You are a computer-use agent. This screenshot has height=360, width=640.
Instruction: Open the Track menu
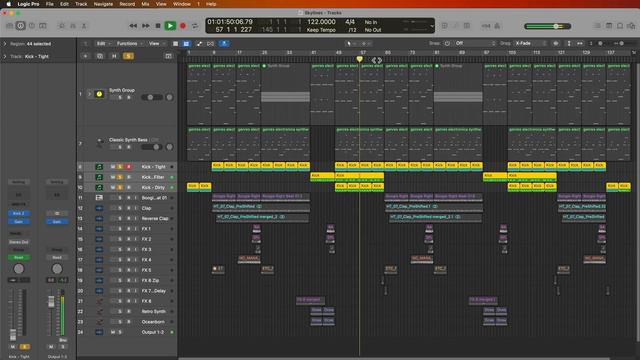[81, 4]
